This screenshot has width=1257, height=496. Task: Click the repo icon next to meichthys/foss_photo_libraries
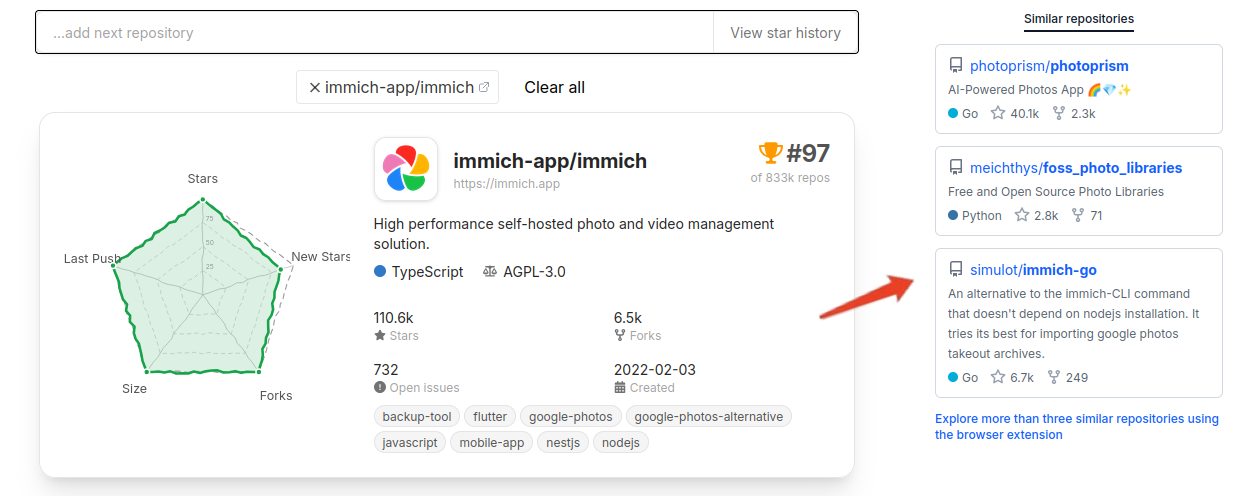(956, 168)
